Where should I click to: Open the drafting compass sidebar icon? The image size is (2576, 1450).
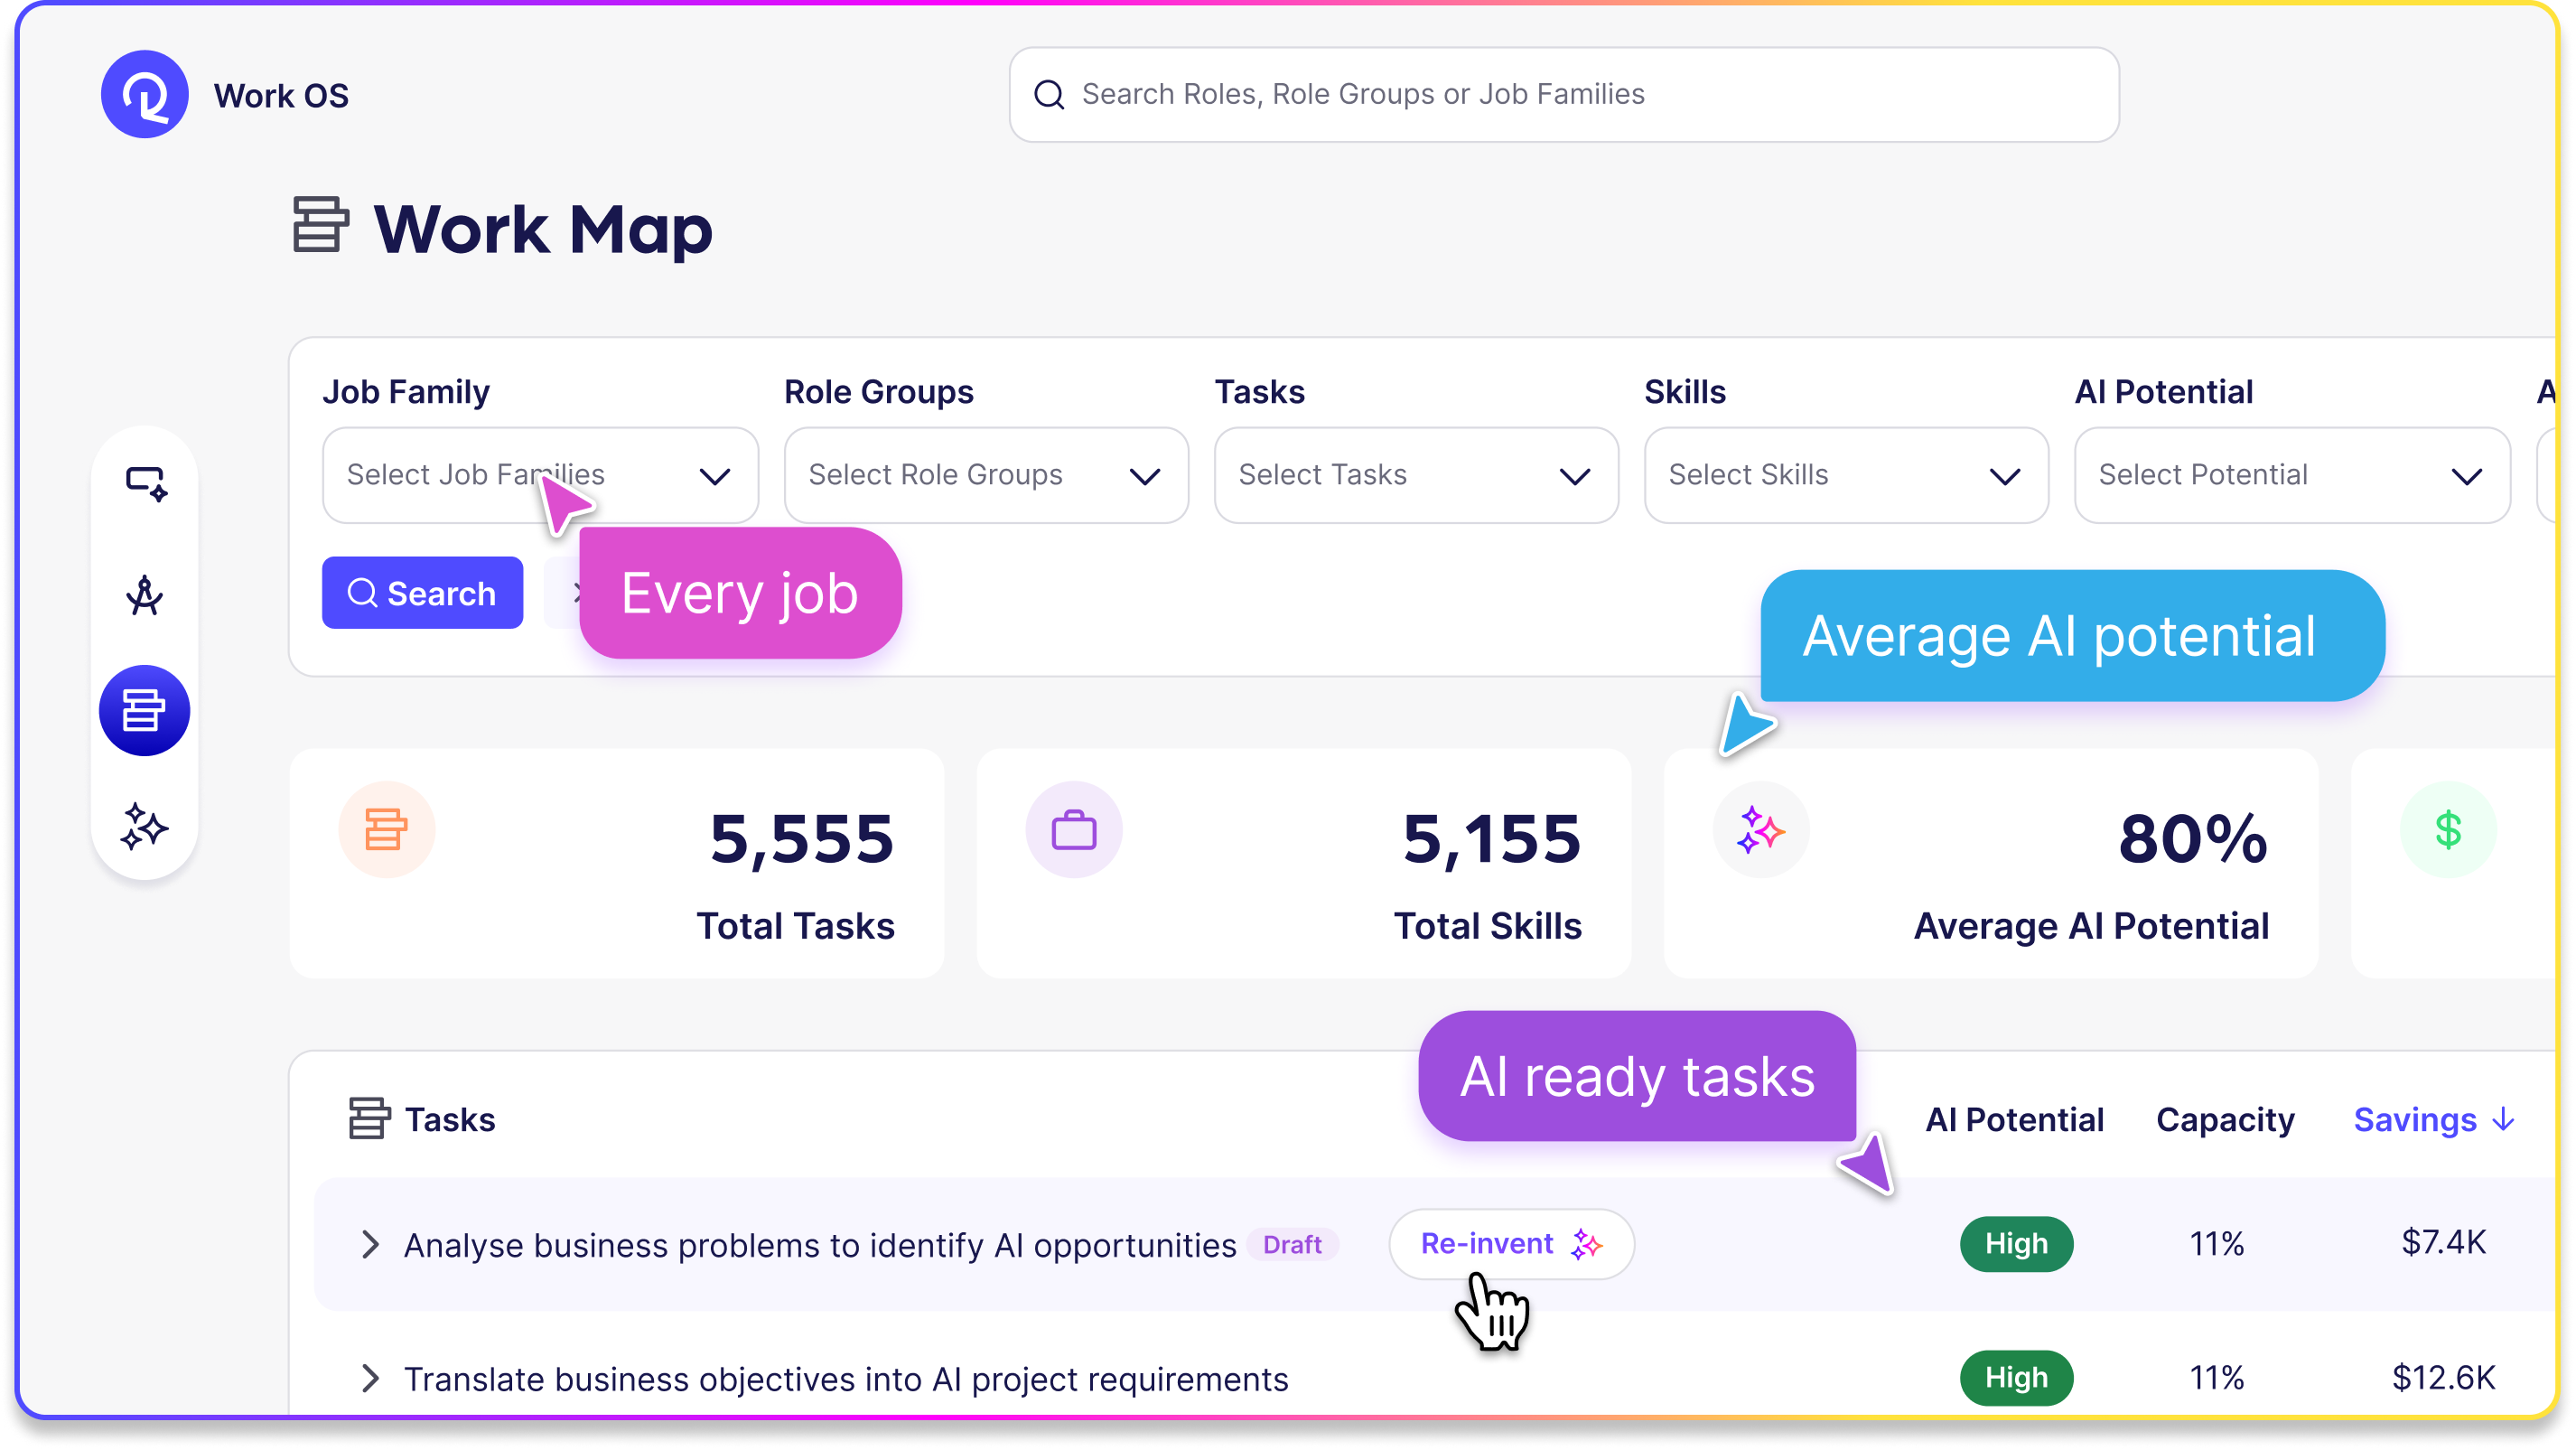click(x=145, y=596)
